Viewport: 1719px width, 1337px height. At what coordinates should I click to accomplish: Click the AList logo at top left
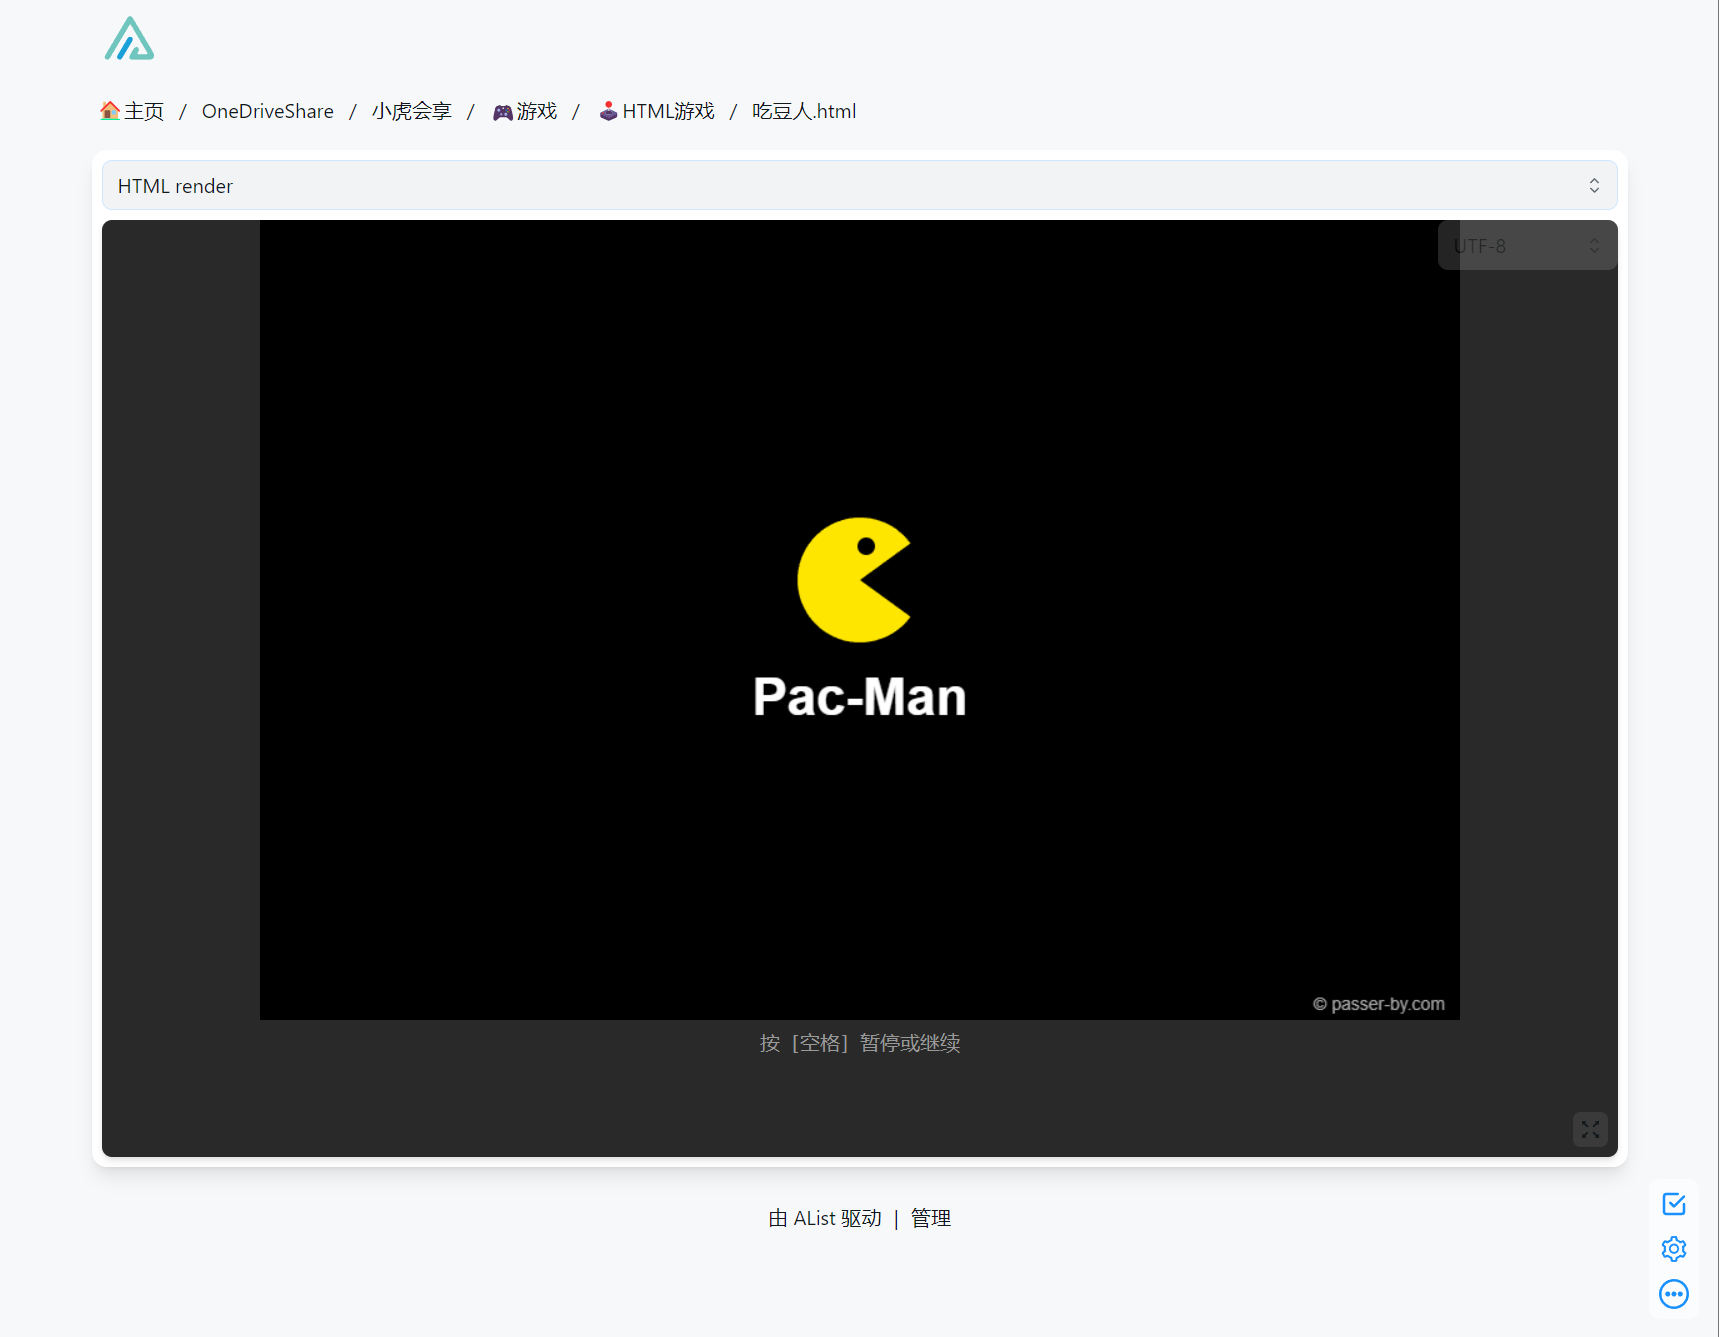(129, 39)
